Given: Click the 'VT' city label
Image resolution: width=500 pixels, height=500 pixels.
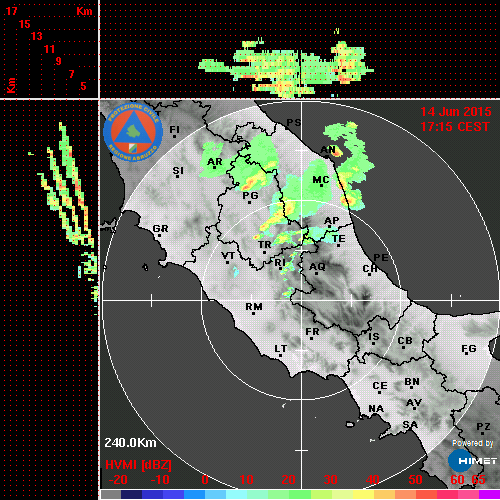Looking at the screenshot, I should click(x=228, y=256).
